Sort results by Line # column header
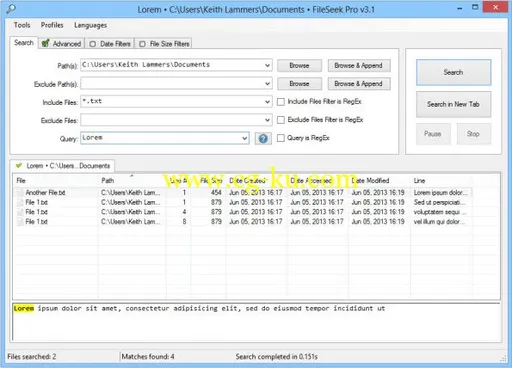 point(179,181)
